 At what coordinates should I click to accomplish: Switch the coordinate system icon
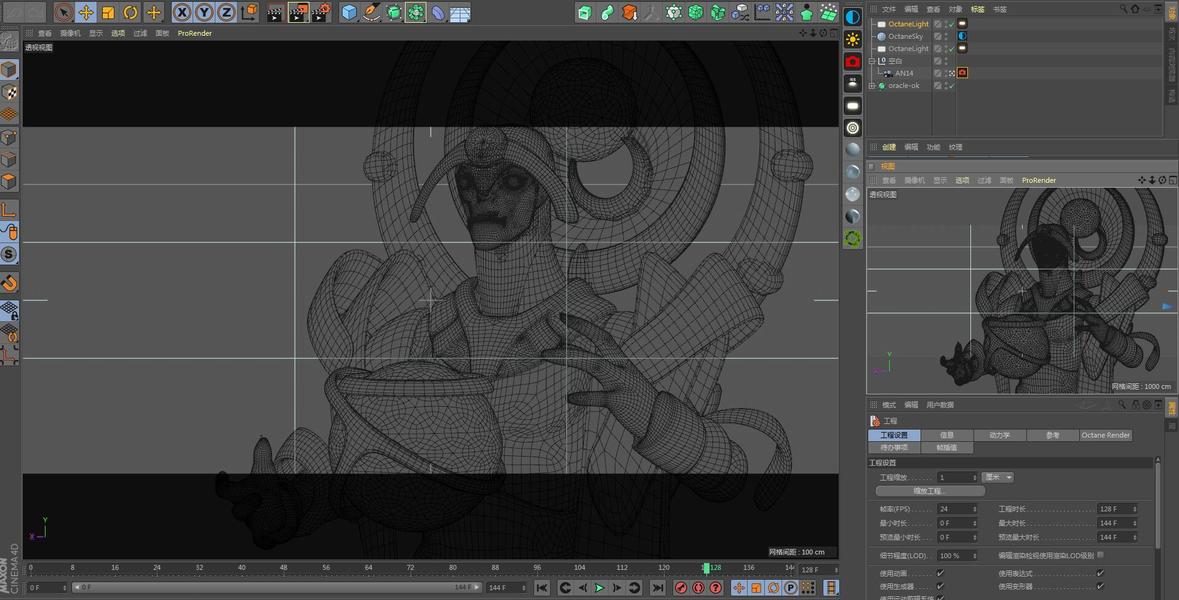point(249,12)
